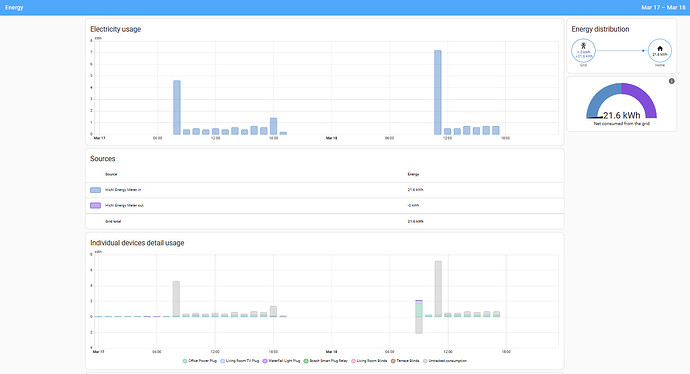Toggle Living Room Blinds legend item
690x374 pixels.
pos(369,361)
